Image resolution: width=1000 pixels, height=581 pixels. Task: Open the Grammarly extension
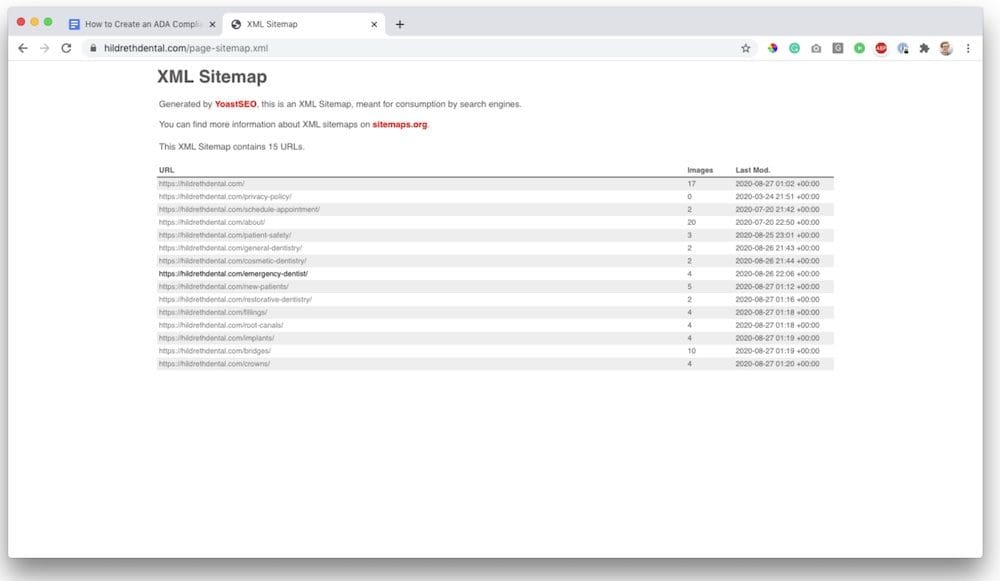(x=794, y=48)
